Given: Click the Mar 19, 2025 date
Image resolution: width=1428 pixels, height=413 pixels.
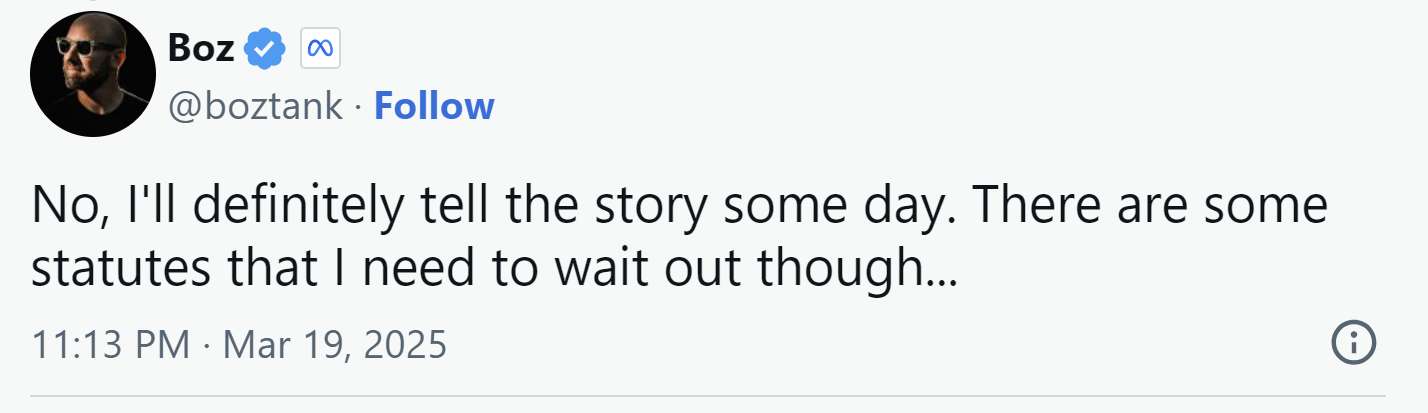Looking at the screenshot, I should pos(334,345).
